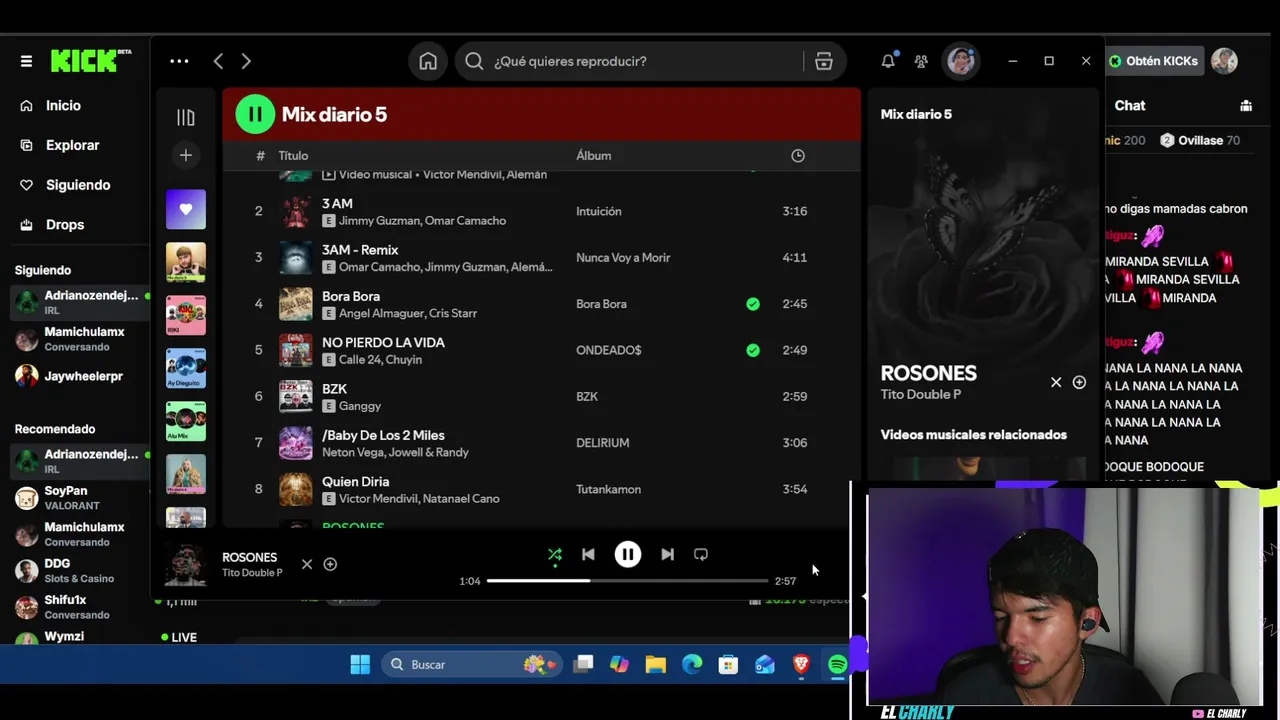Open Microsoft Edge from taskbar
Viewport: 1280px width, 720px height.
[x=692, y=664]
